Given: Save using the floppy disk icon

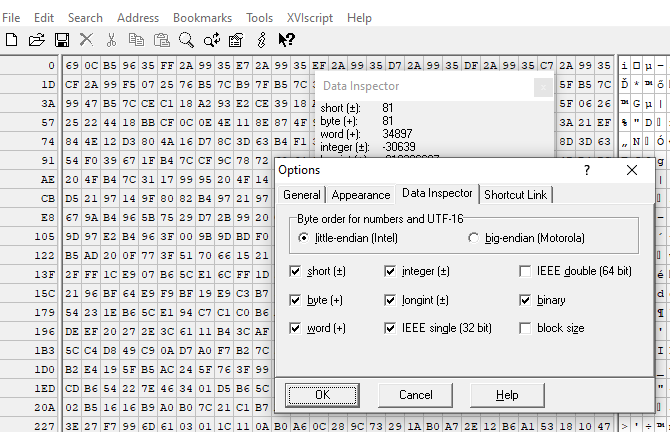Looking at the screenshot, I should 62,40.
